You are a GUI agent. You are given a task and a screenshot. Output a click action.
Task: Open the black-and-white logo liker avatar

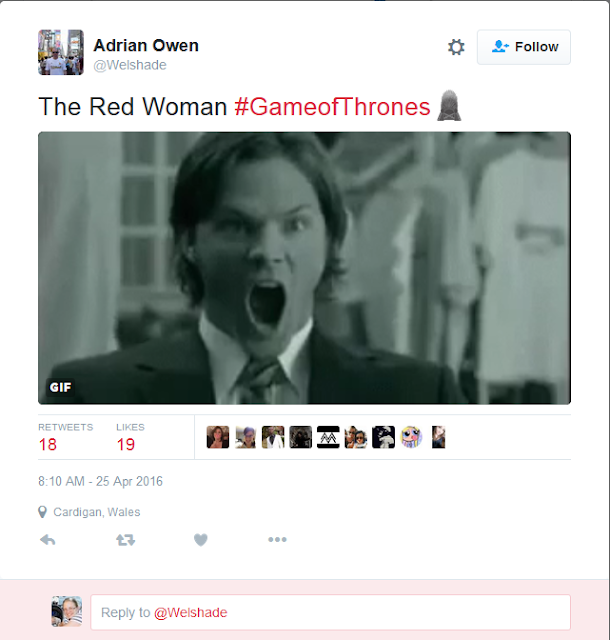coord(328,437)
